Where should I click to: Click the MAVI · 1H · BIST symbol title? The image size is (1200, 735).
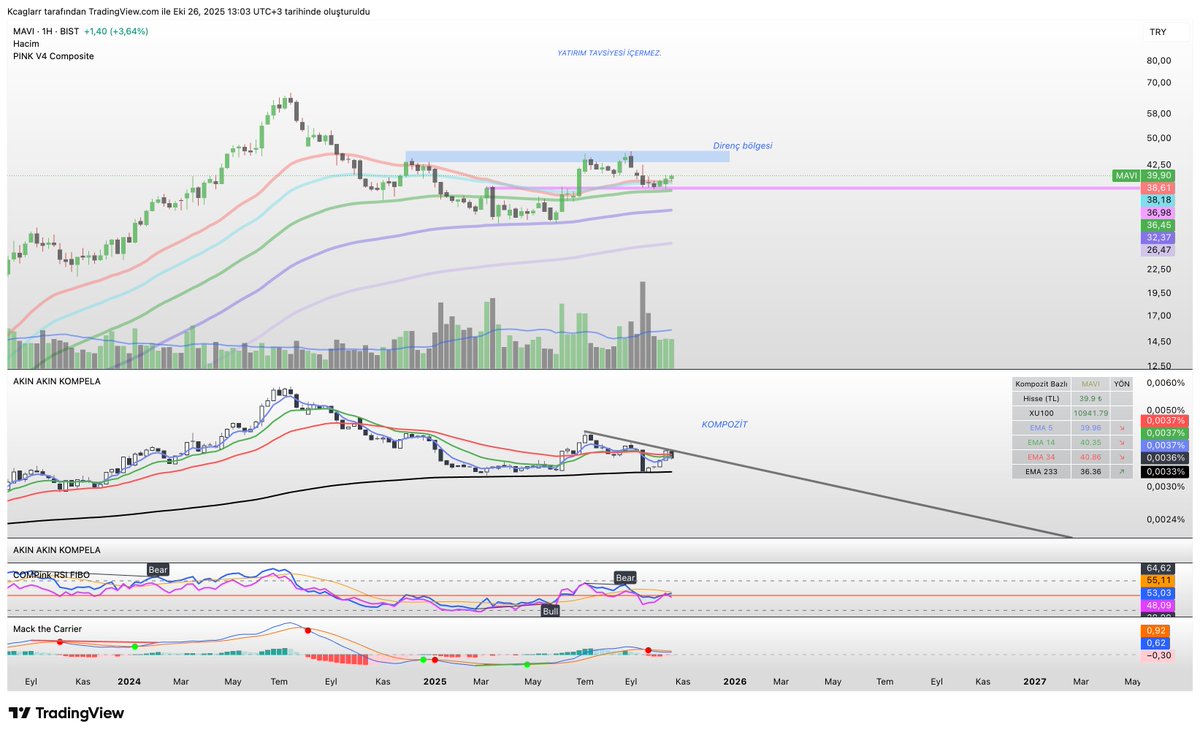(x=46, y=31)
